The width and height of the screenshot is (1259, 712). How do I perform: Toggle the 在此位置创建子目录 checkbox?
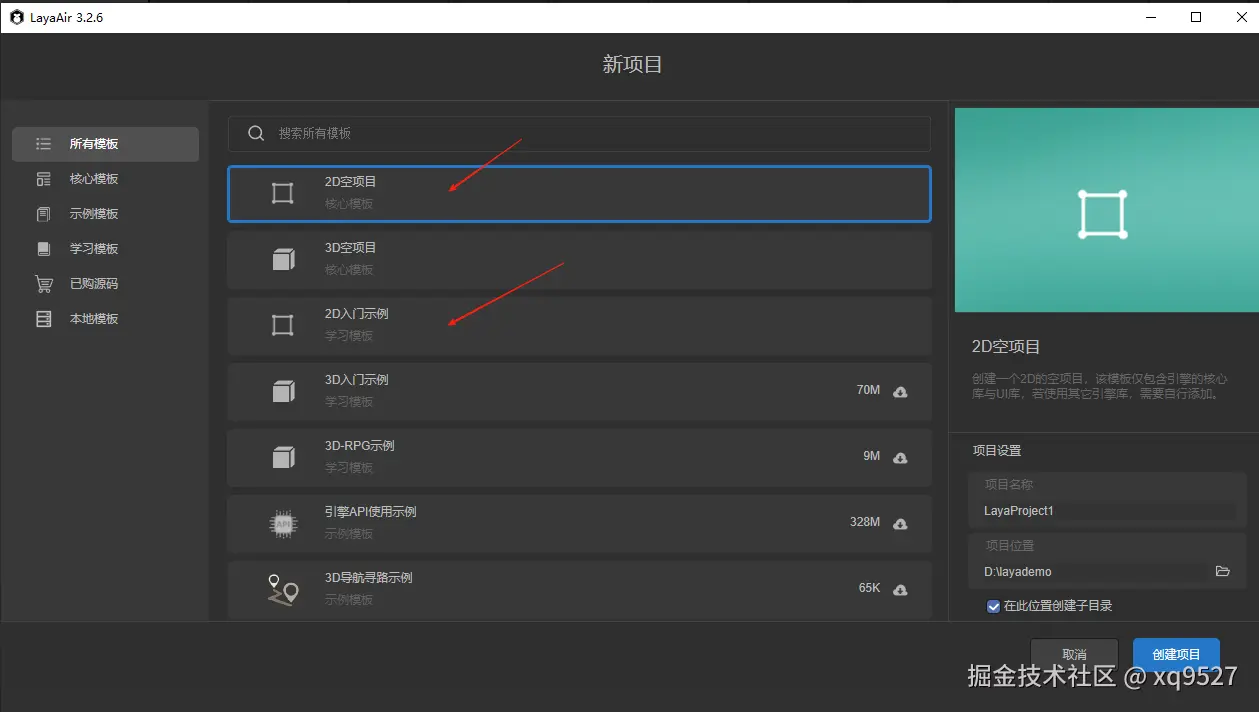click(993, 606)
